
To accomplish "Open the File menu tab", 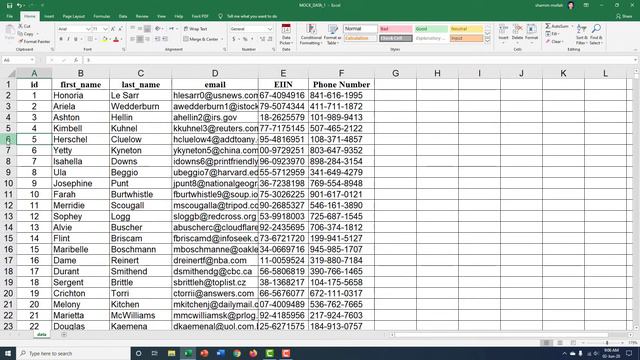I will (x=9, y=16).
